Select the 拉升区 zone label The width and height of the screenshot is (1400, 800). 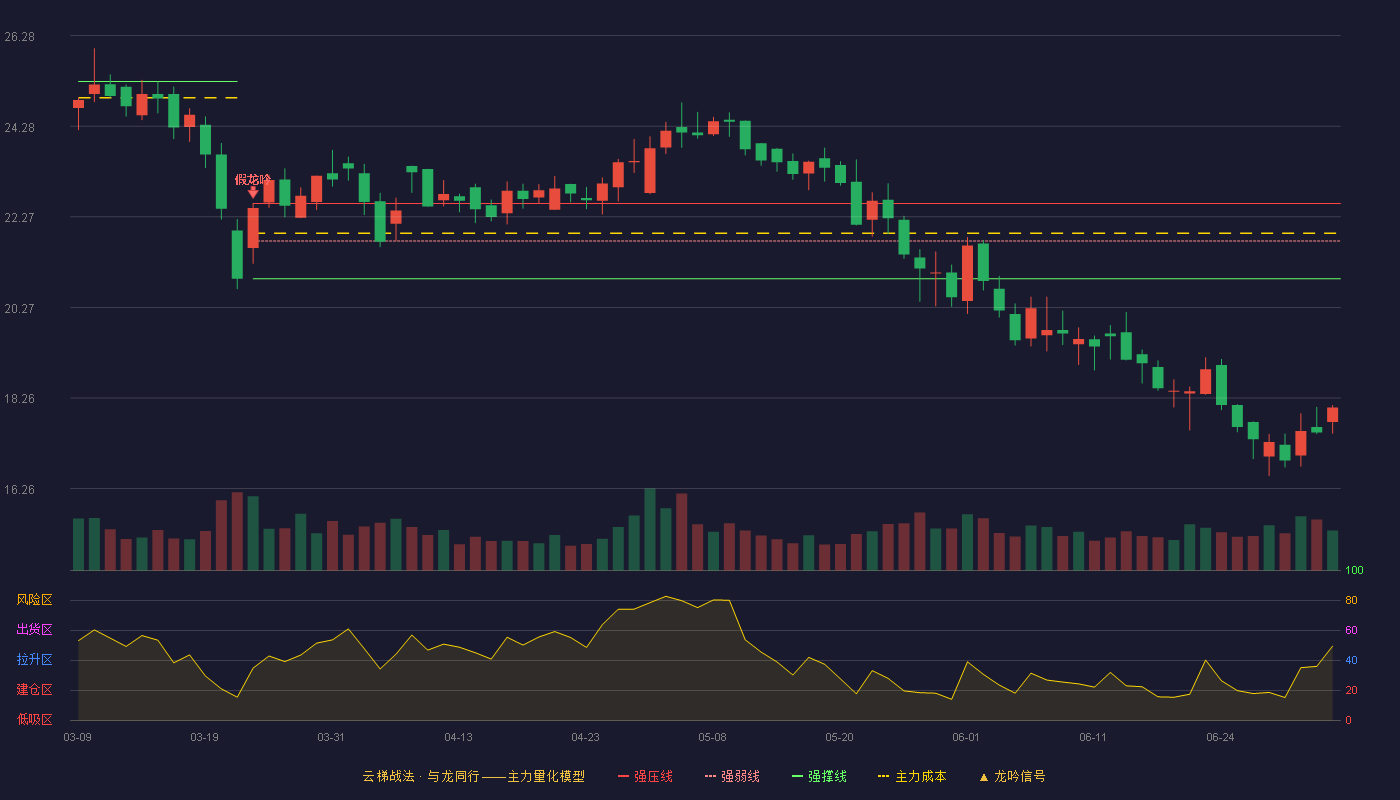coord(34,660)
